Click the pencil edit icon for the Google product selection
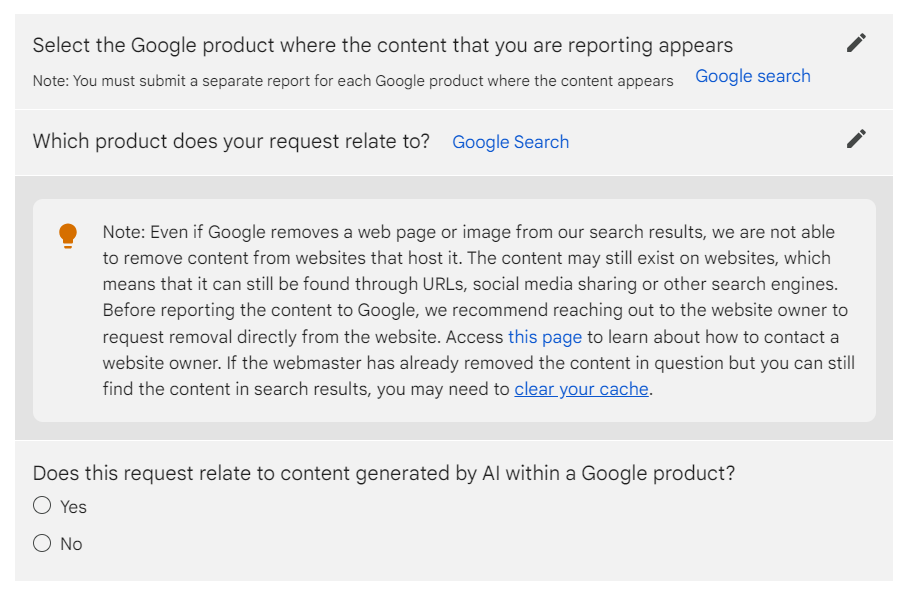The image size is (908, 592). pos(856,43)
